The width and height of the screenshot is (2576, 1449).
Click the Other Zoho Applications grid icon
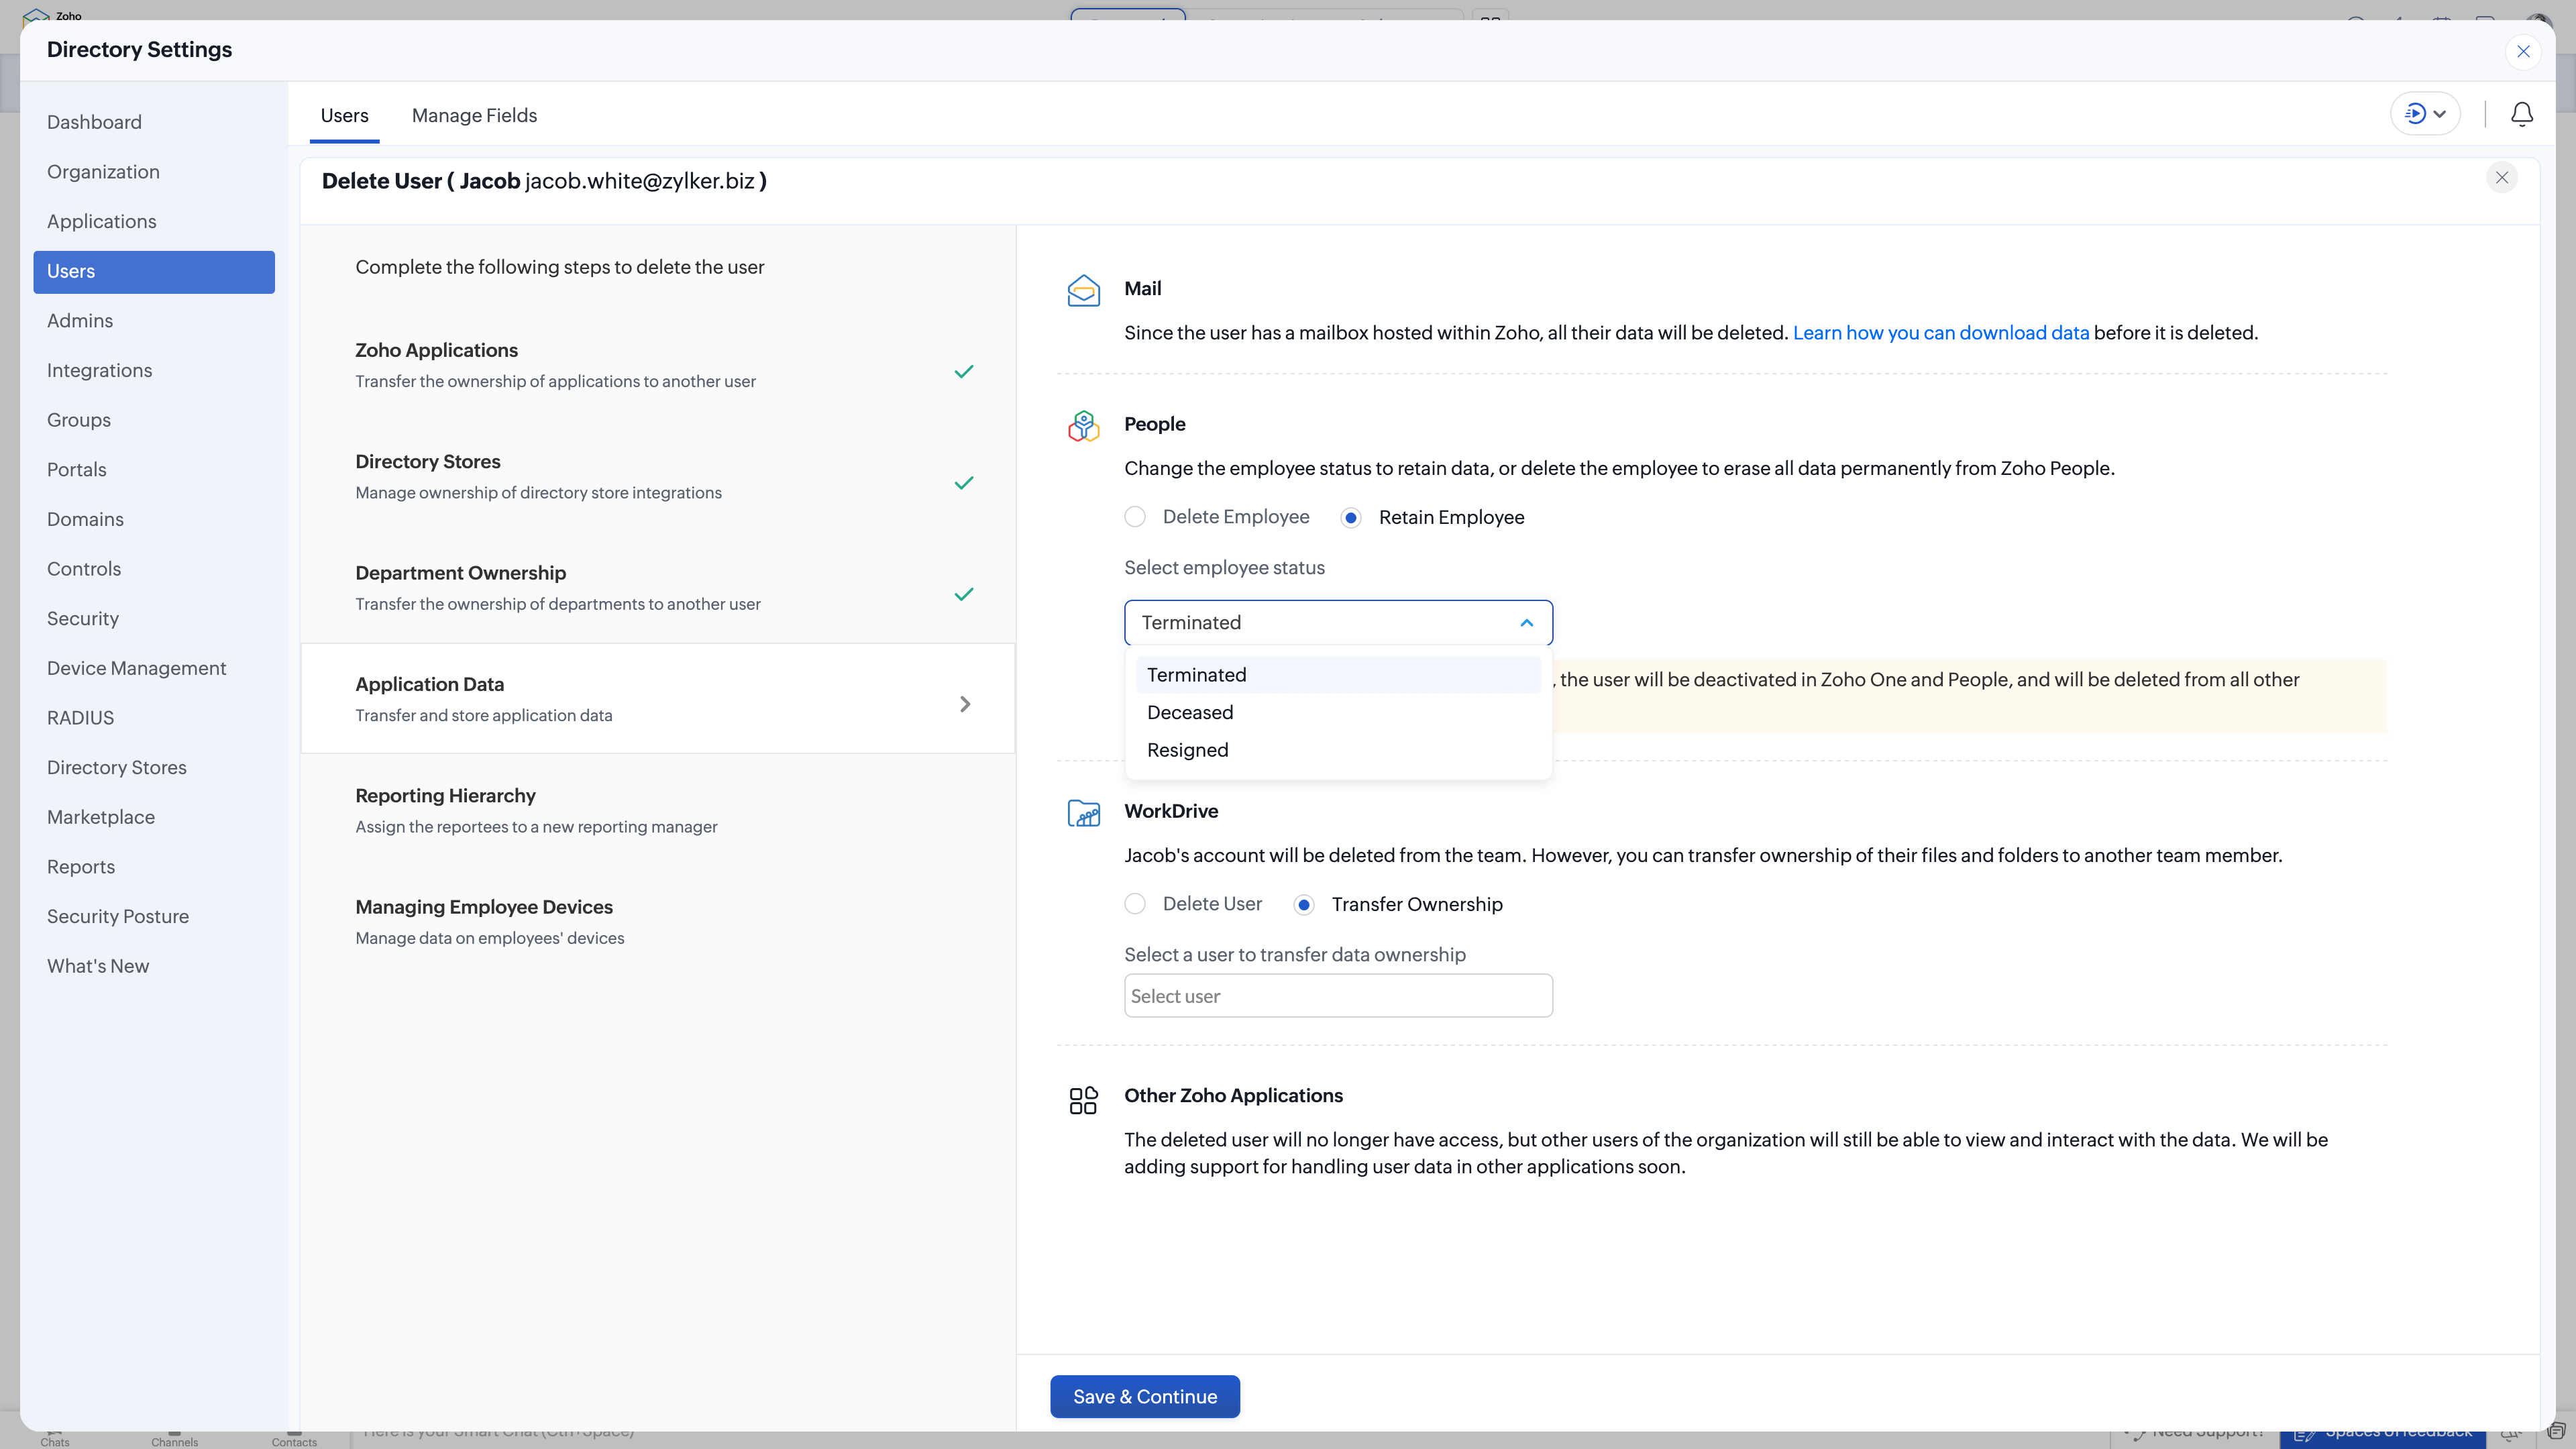pyautogui.click(x=1083, y=1100)
